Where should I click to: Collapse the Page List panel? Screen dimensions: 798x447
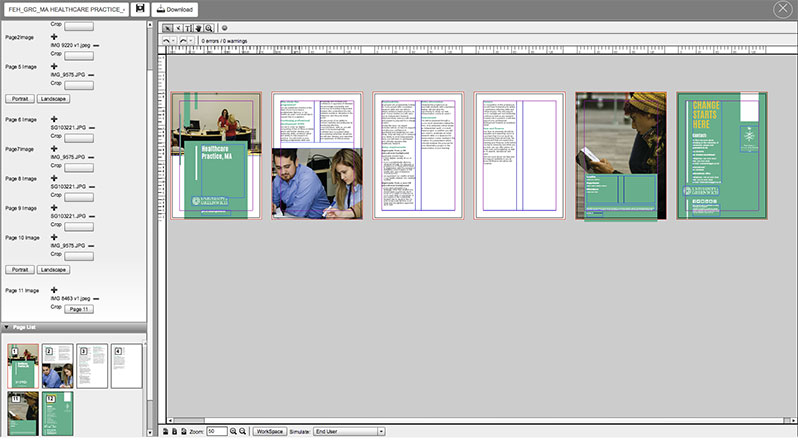(7, 327)
